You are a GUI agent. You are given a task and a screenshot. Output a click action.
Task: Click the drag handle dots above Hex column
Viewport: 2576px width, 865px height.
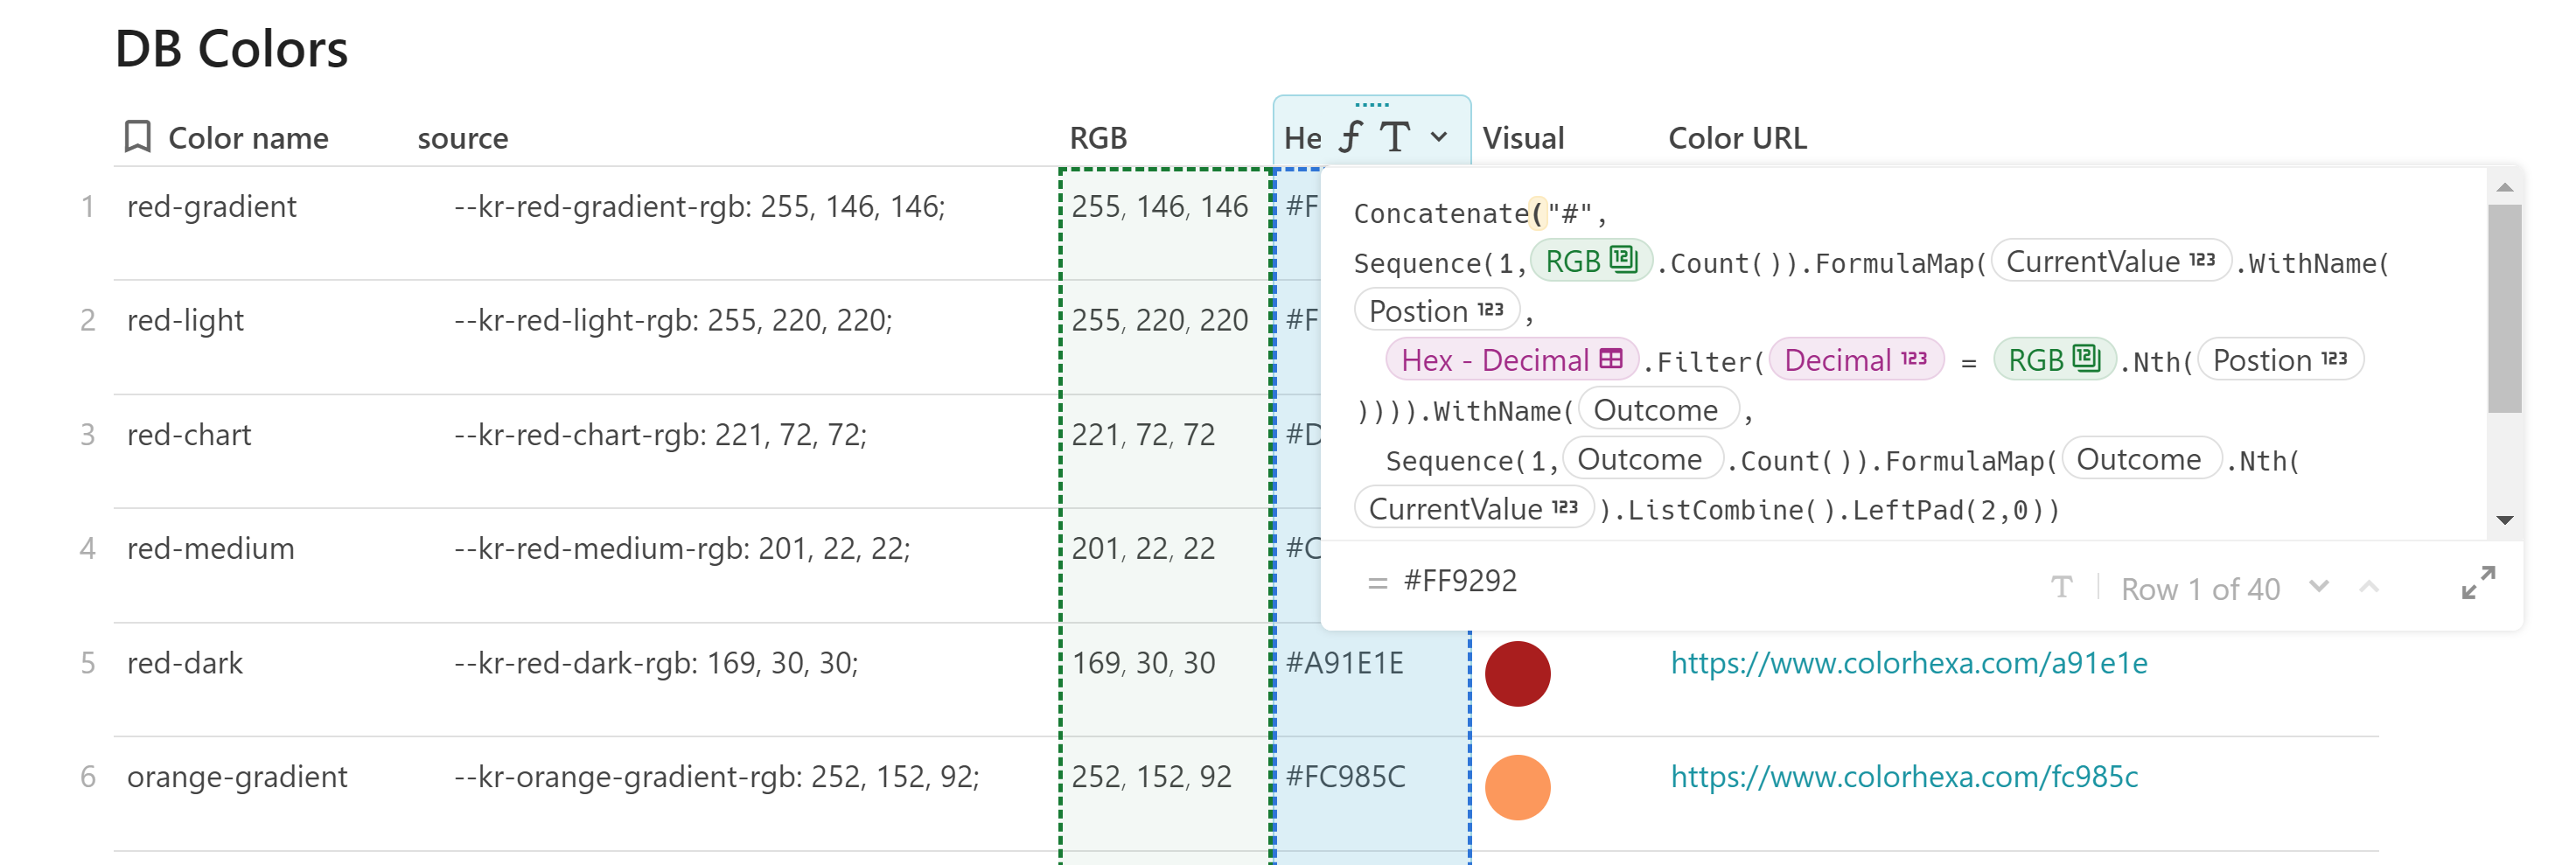point(1371,105)
